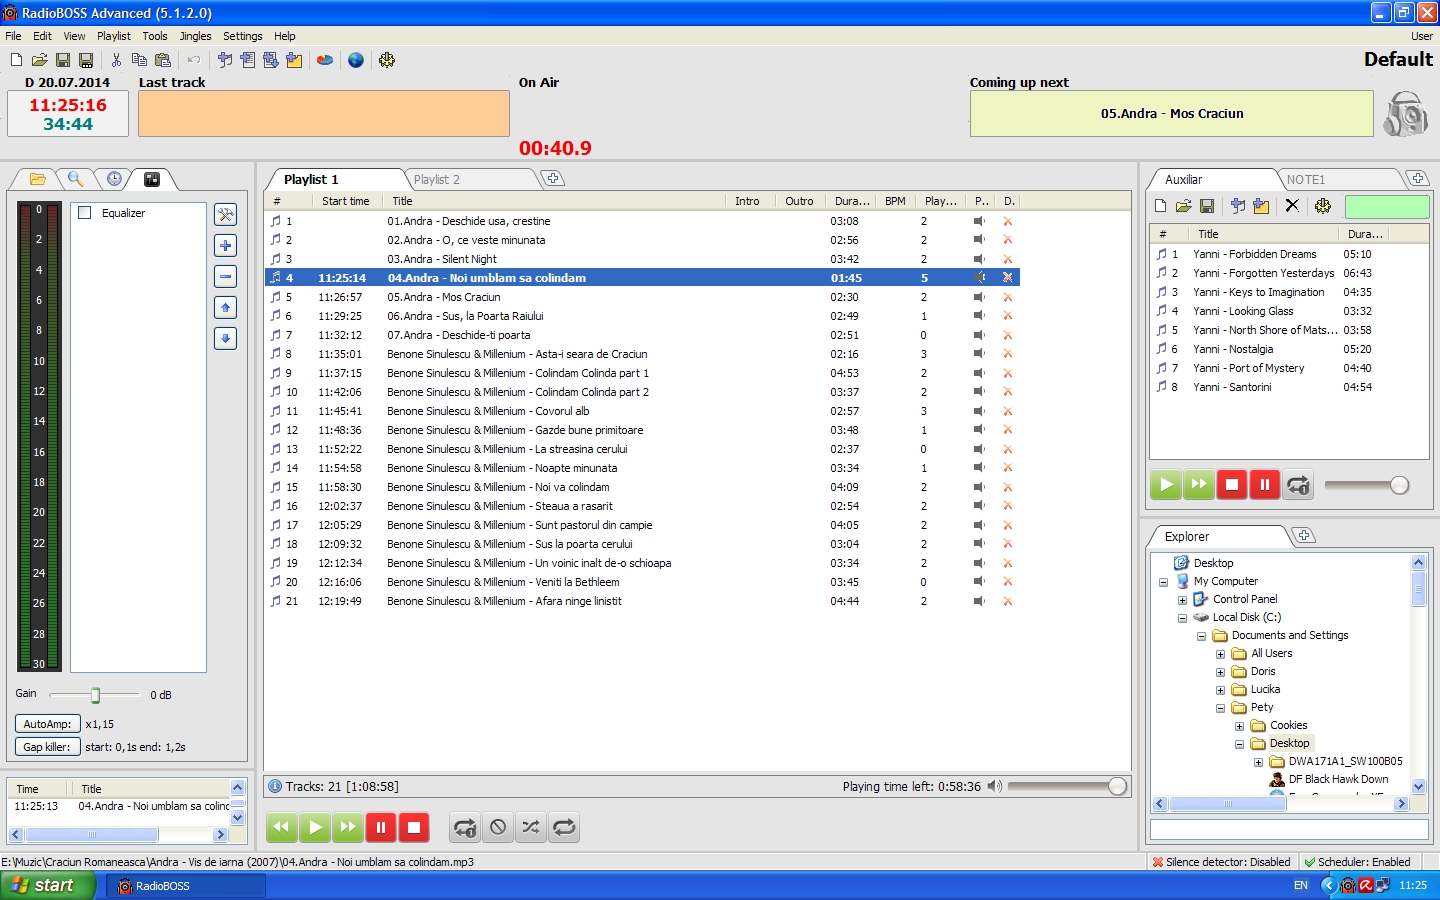The width and height of the screenshot is (1440, 900).
Task: Toggle speaker icon for track 5 Mos Craciun
Action: [979, 297]
